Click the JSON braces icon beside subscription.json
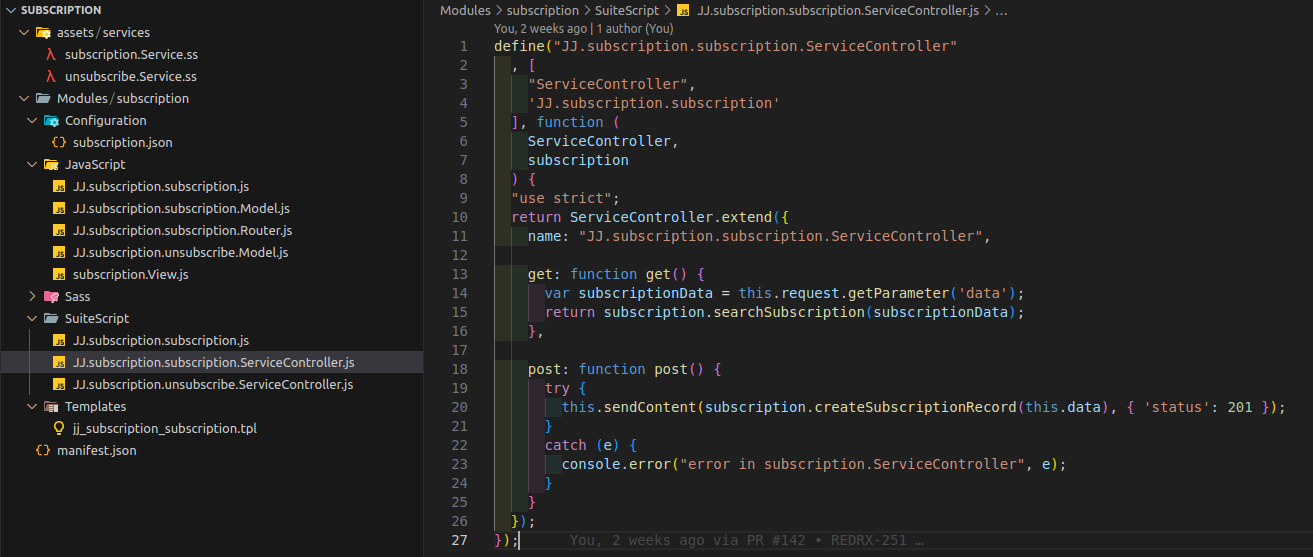 tap(59, 143)
